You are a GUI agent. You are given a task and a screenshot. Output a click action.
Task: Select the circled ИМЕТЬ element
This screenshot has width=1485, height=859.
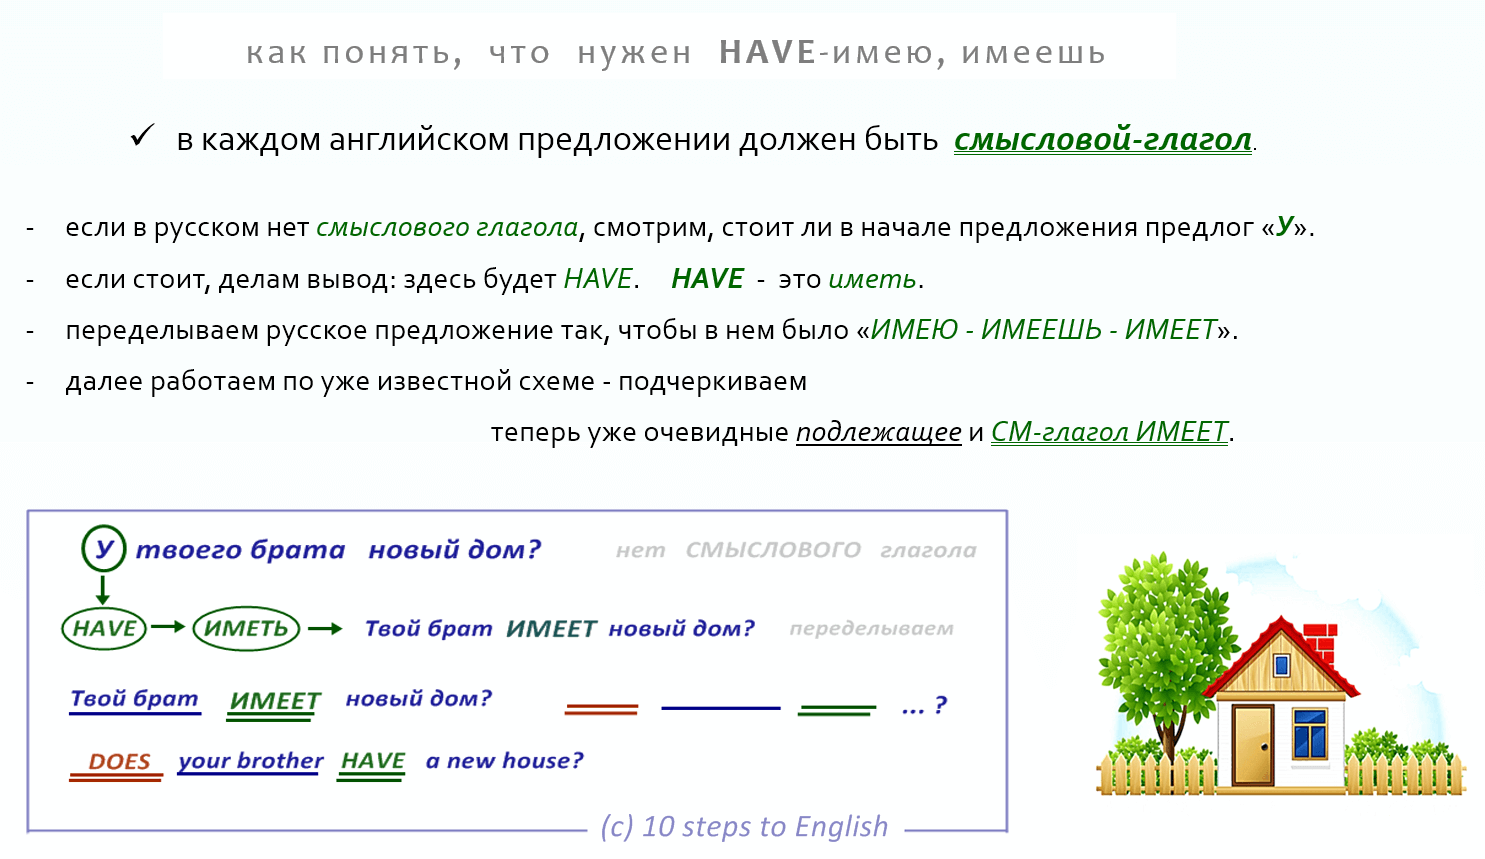point(246,629)
